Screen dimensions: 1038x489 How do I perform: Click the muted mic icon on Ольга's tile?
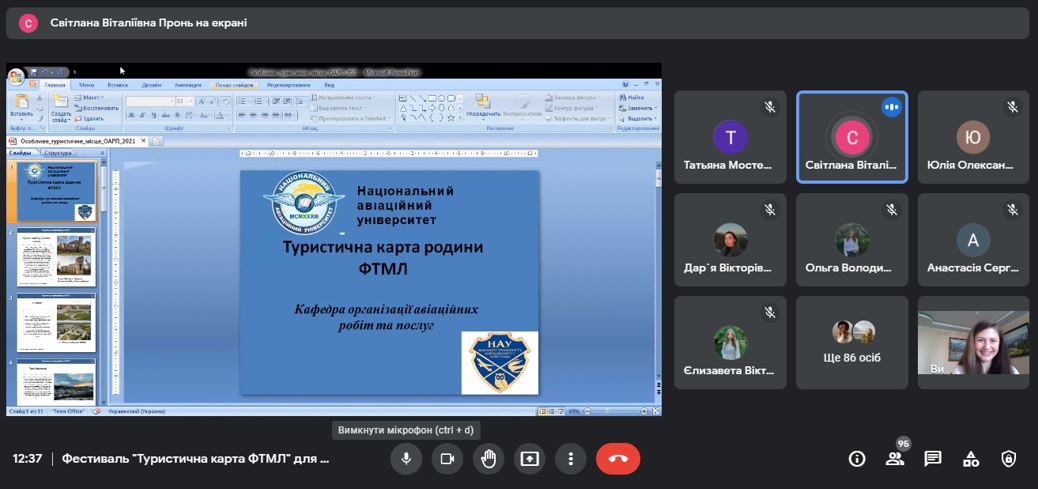point(891,210)
